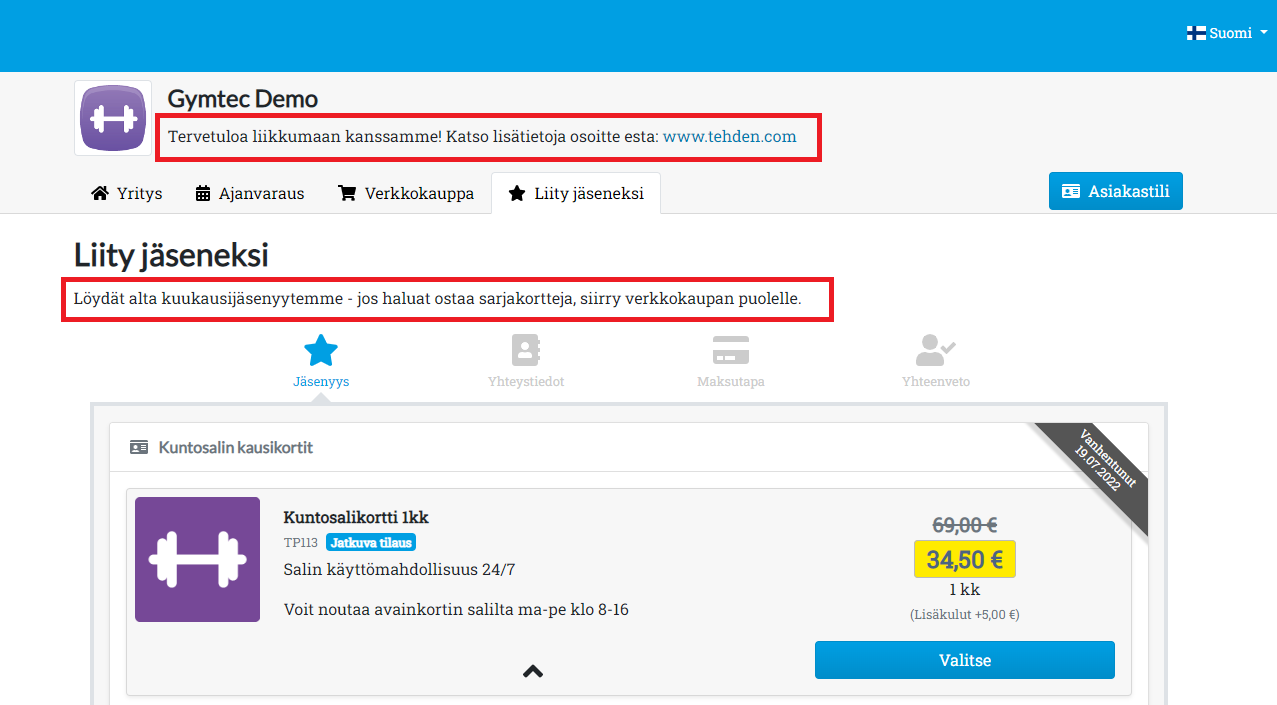Image resolution: width=1277 pixels, height=705 pixels.
Task: Click the yellow 34,50 € price tag
Action: (x=964, y=559)
